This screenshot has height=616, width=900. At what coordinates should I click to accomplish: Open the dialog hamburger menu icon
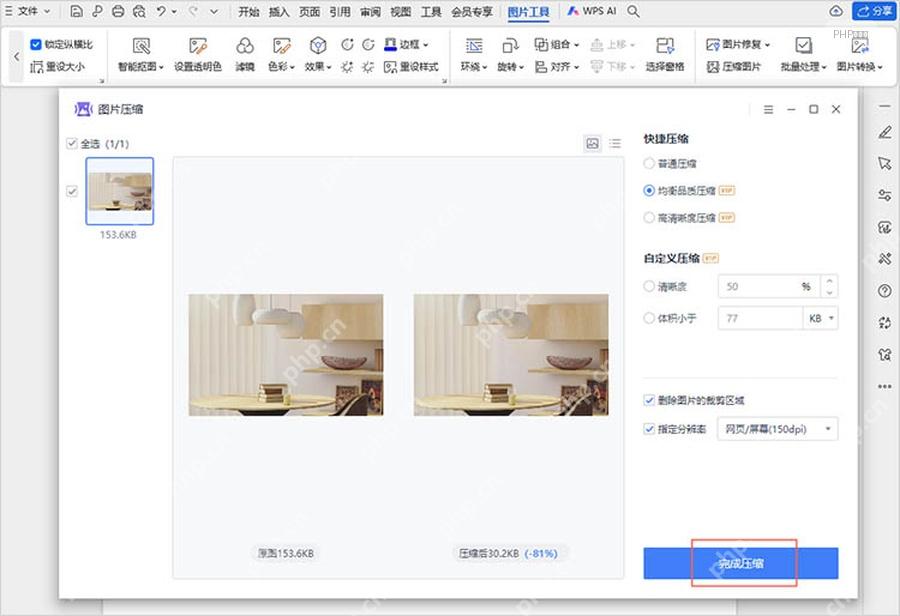(x=768, y=110)
